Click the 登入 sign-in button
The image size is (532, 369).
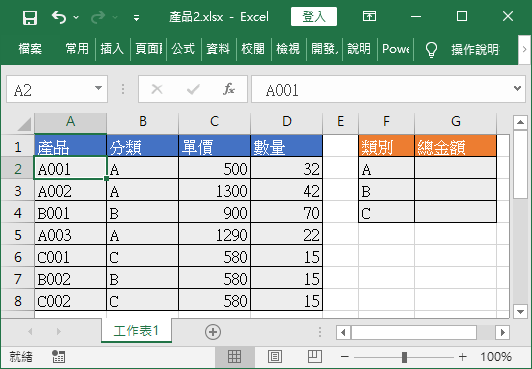click(314, 17)
